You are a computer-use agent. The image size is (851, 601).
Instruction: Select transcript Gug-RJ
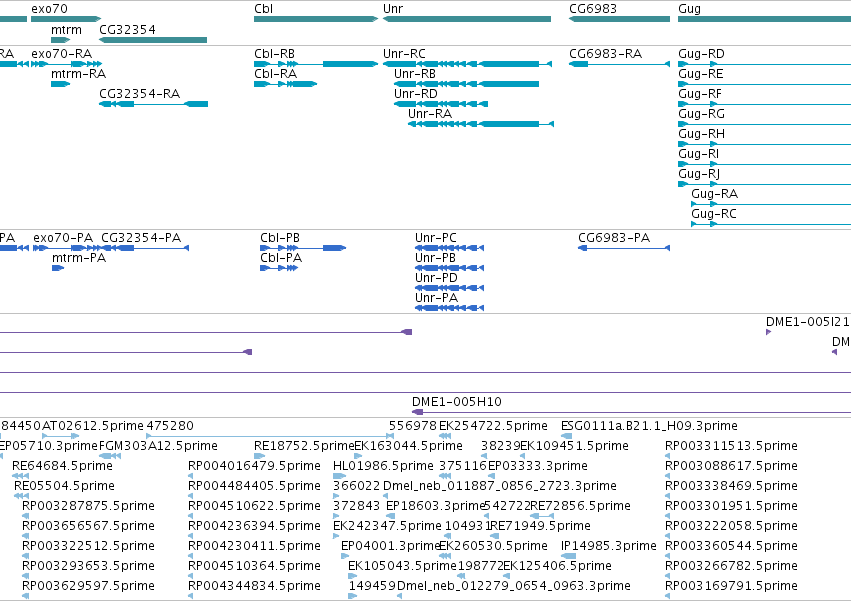click(764, 184)
